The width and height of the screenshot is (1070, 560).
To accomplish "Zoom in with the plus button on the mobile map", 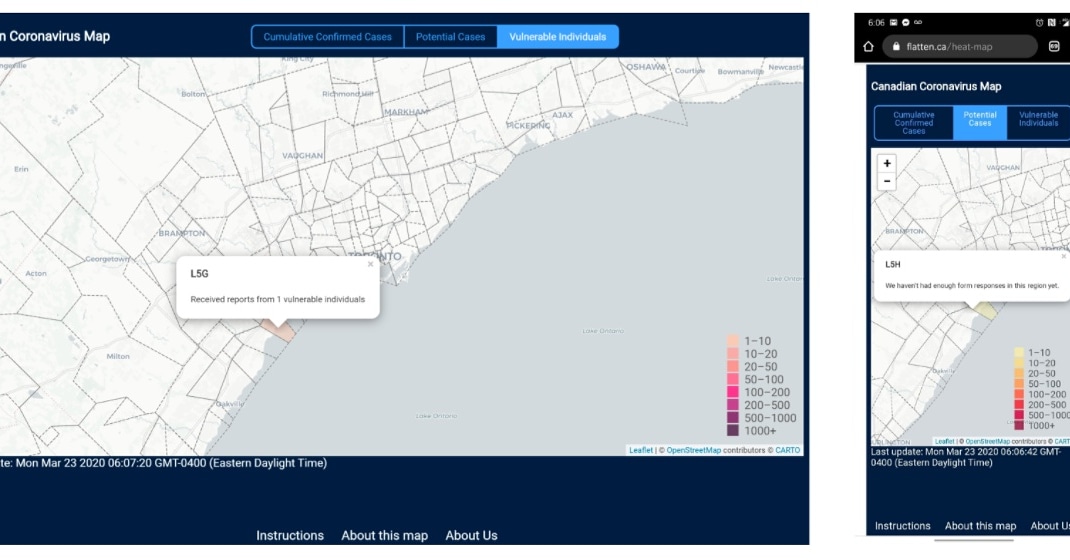I will coord(886,163).
